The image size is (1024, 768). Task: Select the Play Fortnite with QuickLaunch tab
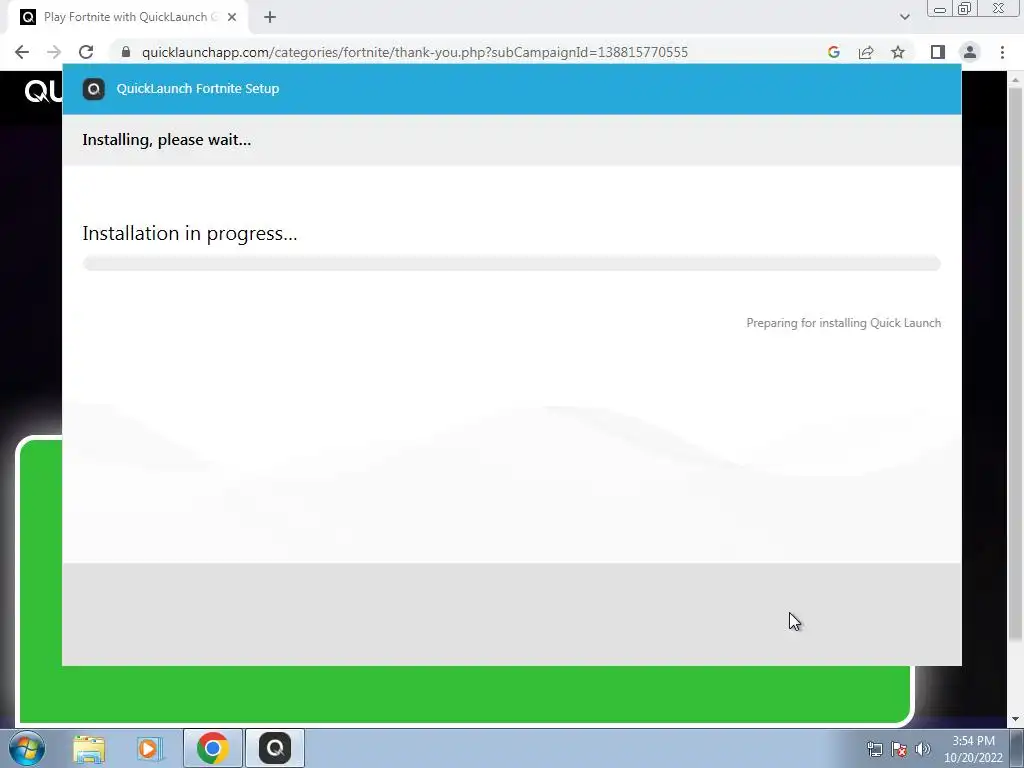click(x=127, y=18)
